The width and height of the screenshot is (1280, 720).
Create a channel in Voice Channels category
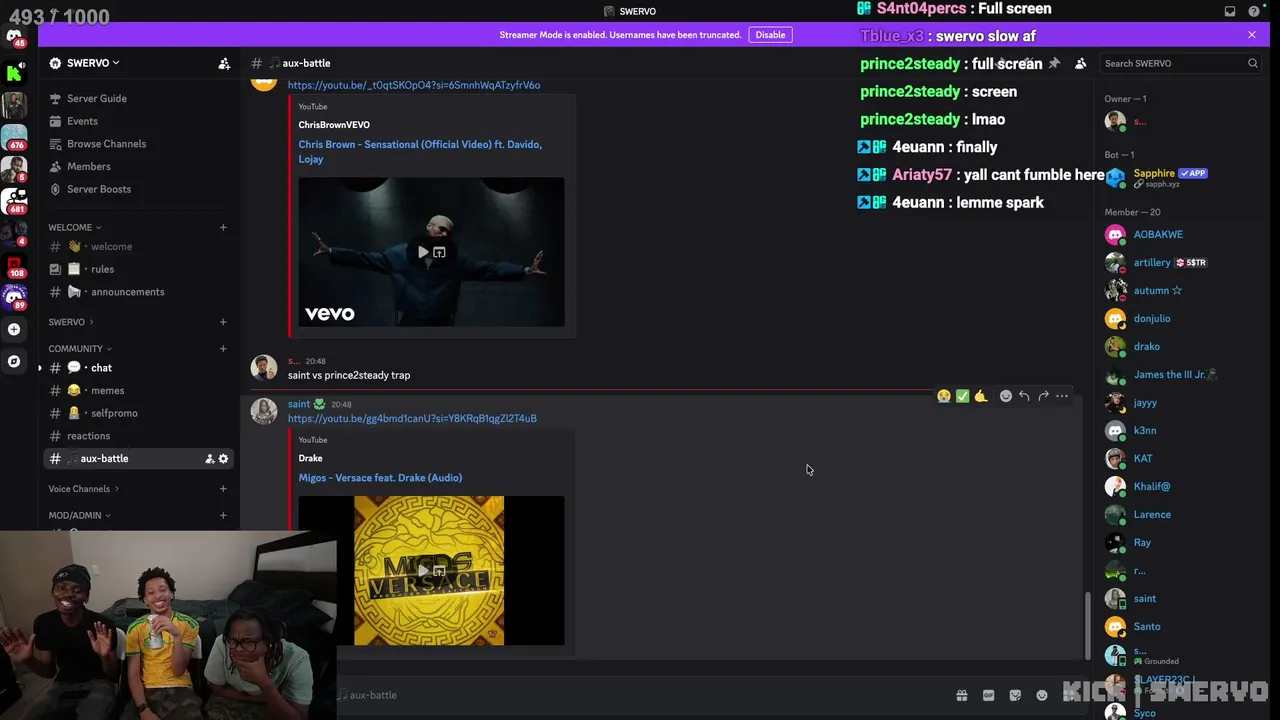coord(223,489)
